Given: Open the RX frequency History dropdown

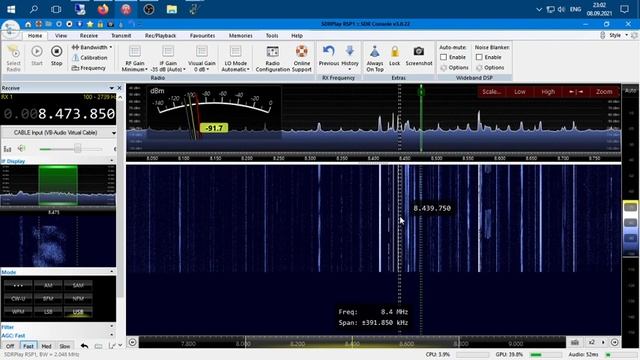Looking at the screenshot, I should pyautogui.click(x=350, y=57).
